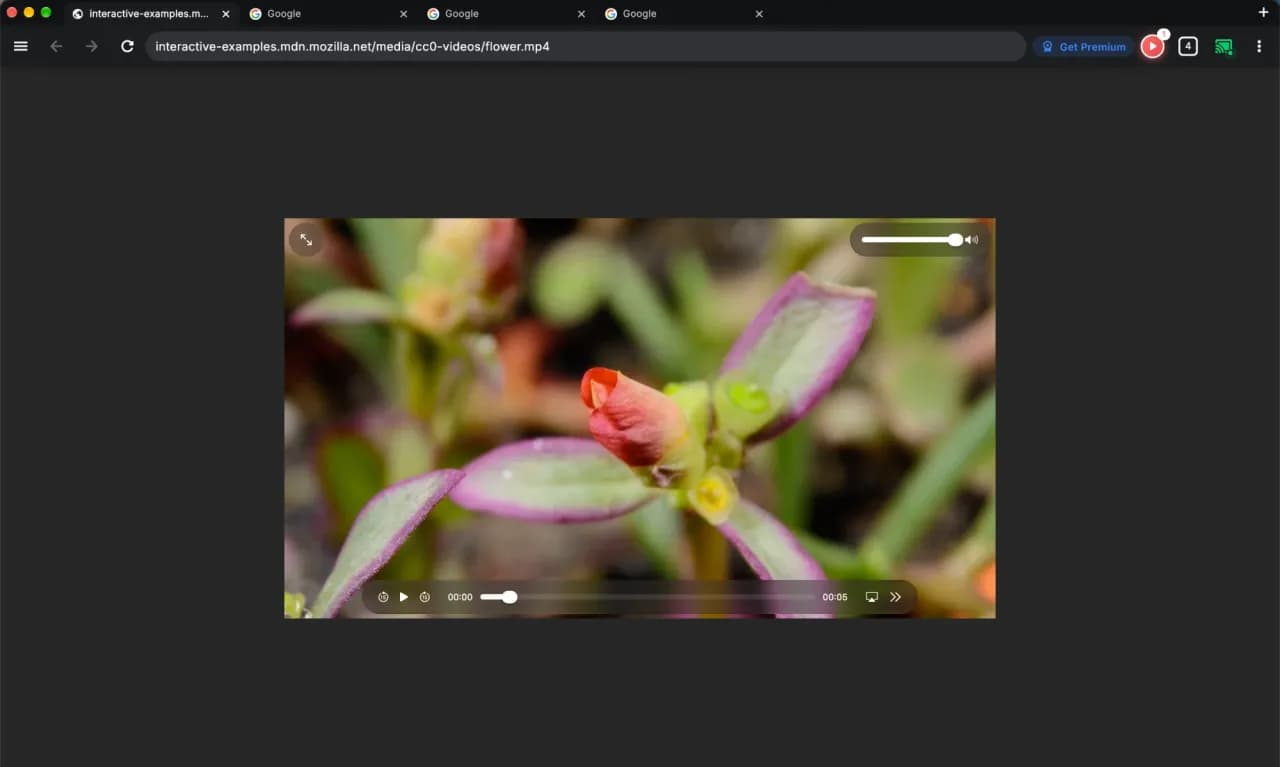Viewport: 1280px width, 767px height.
Task: Go forward to the next page
Action: (x=92, y=46)
